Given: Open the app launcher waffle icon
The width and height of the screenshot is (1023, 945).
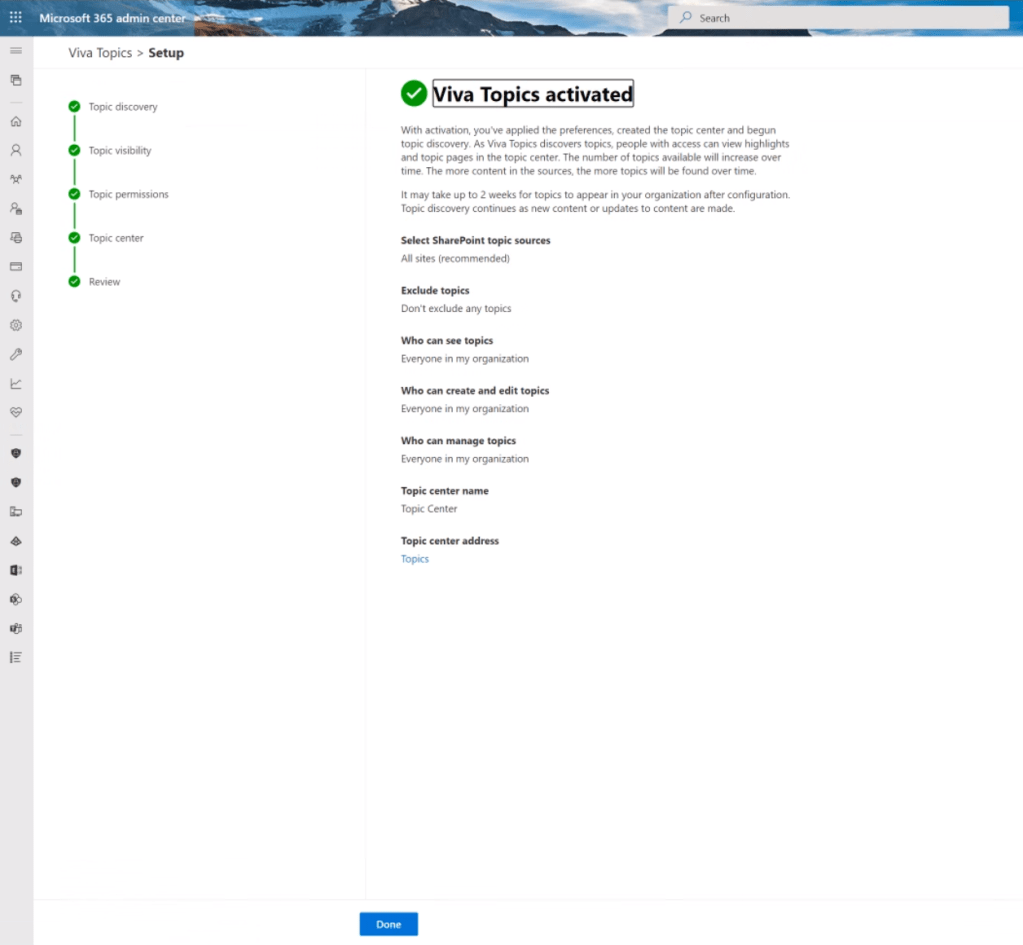Looking at the screenshot, I should click(x=16, y=18).
